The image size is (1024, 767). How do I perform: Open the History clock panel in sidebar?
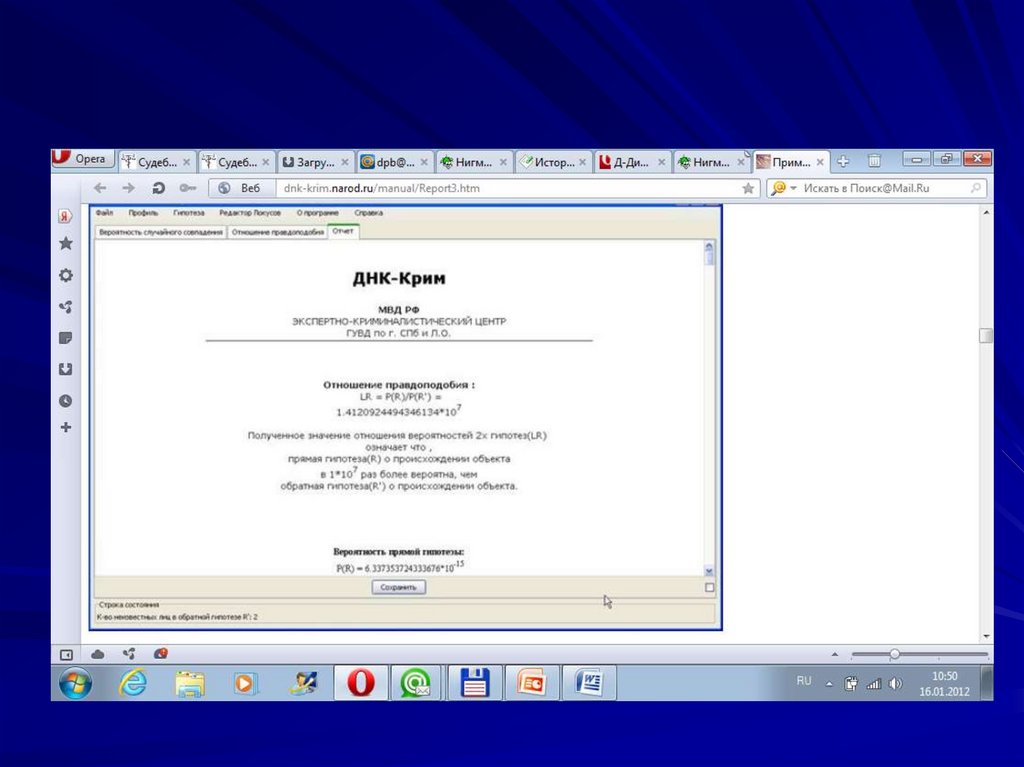66,400
